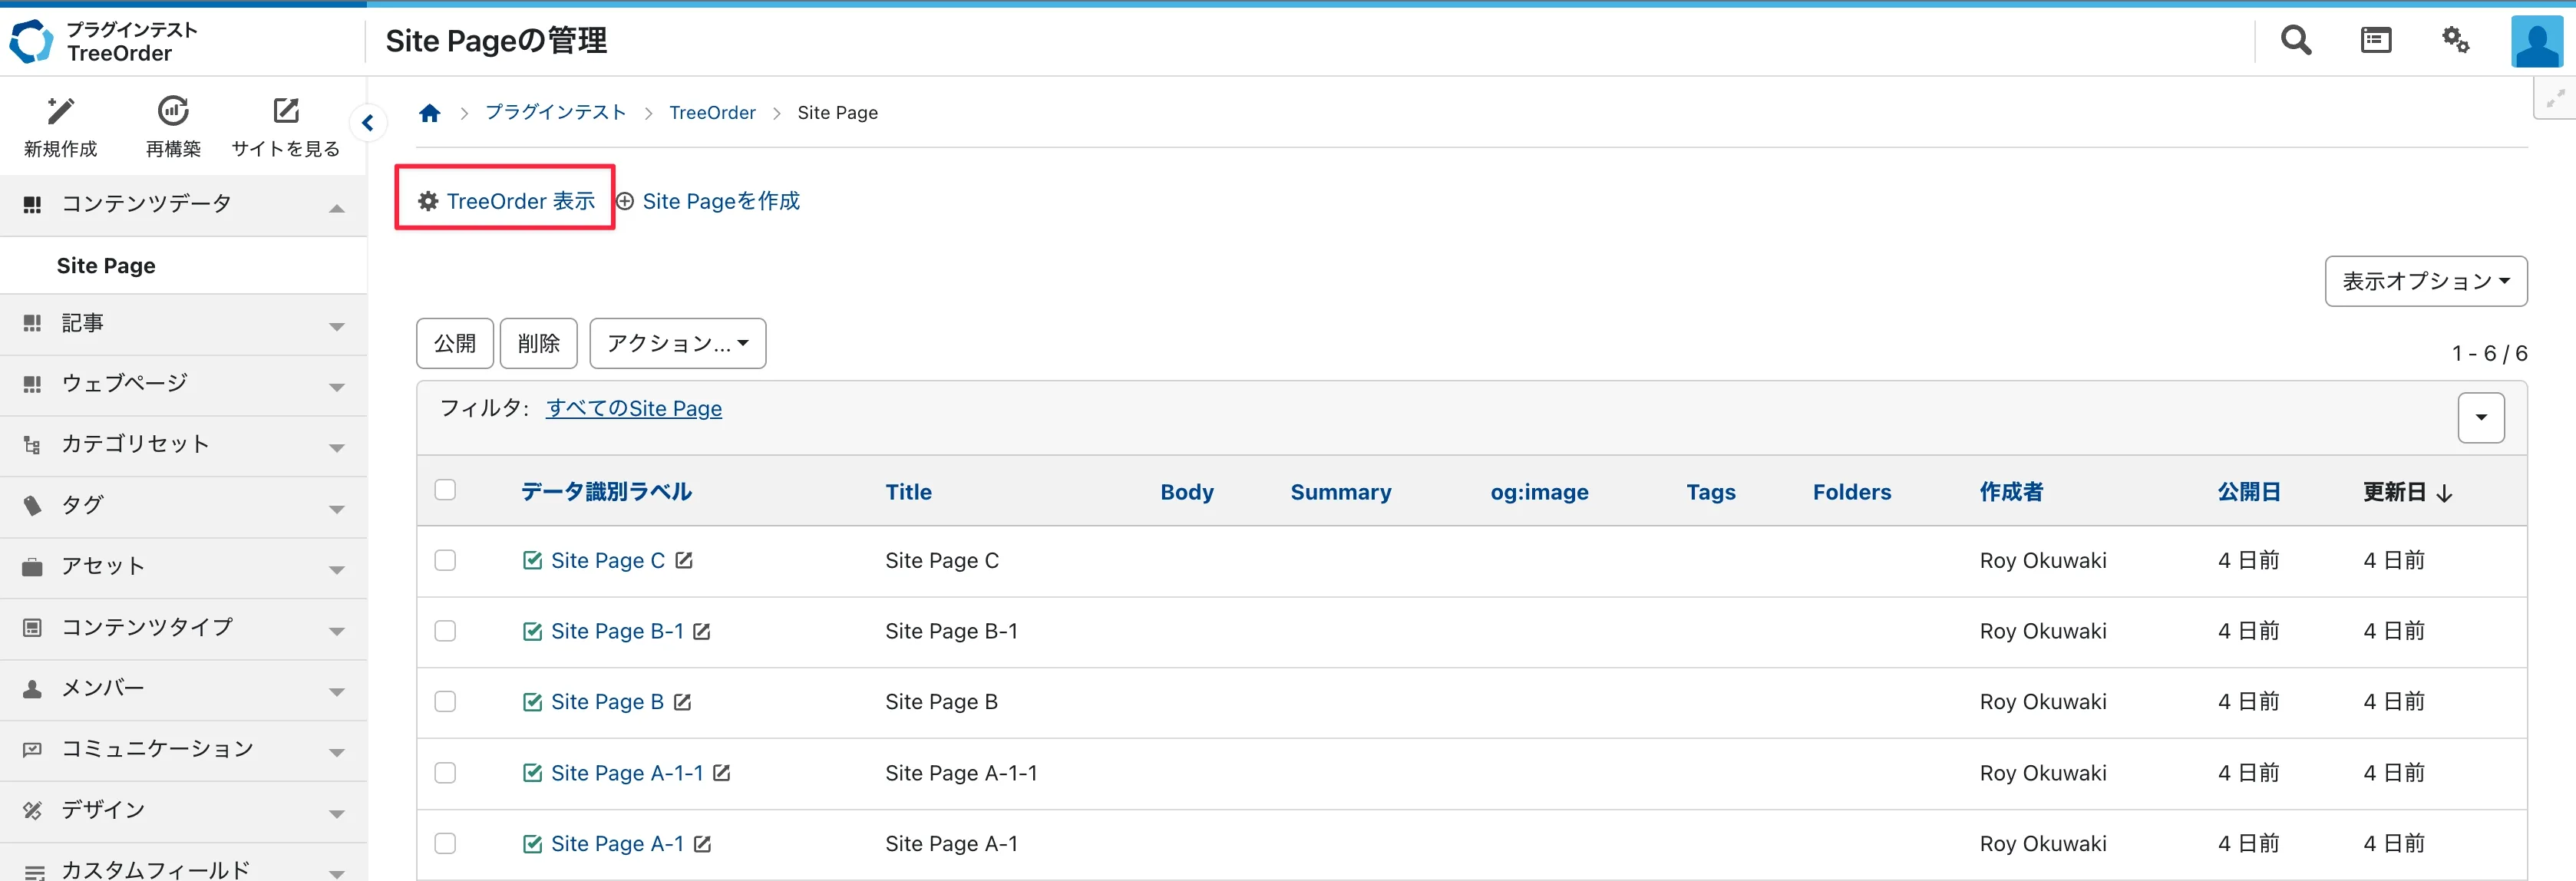Open サイトを見る view site icon
Screen dimensions: 2576x881
coord(286,111)
